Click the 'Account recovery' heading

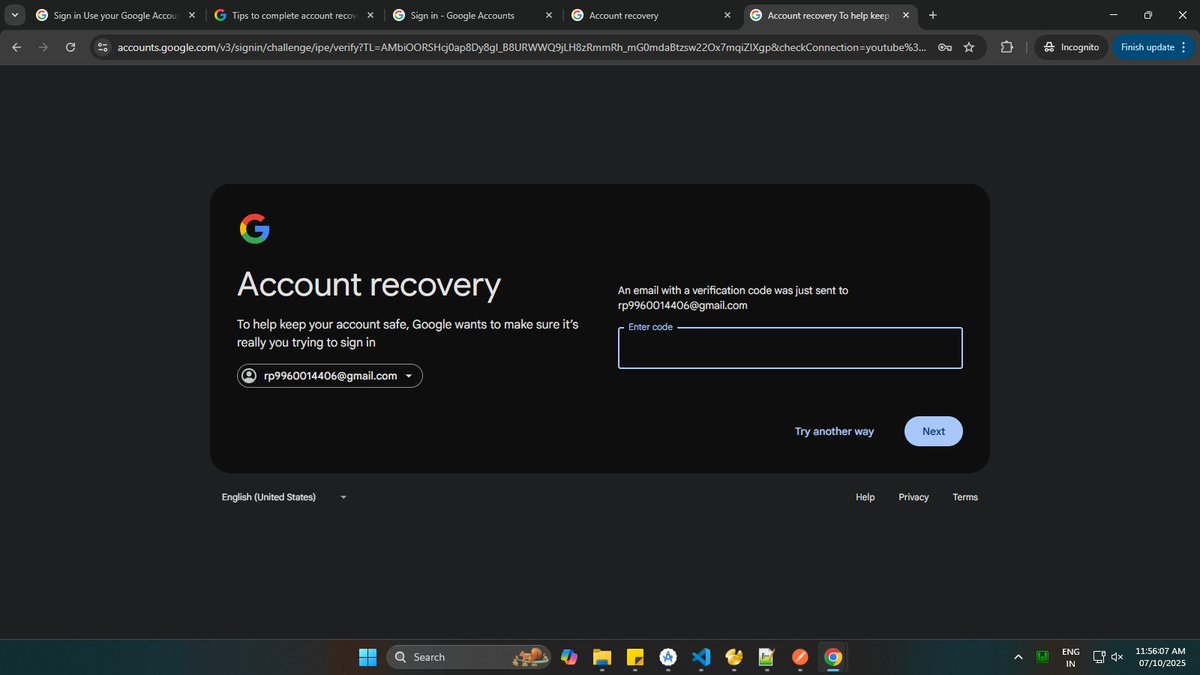tap(369, 284)
